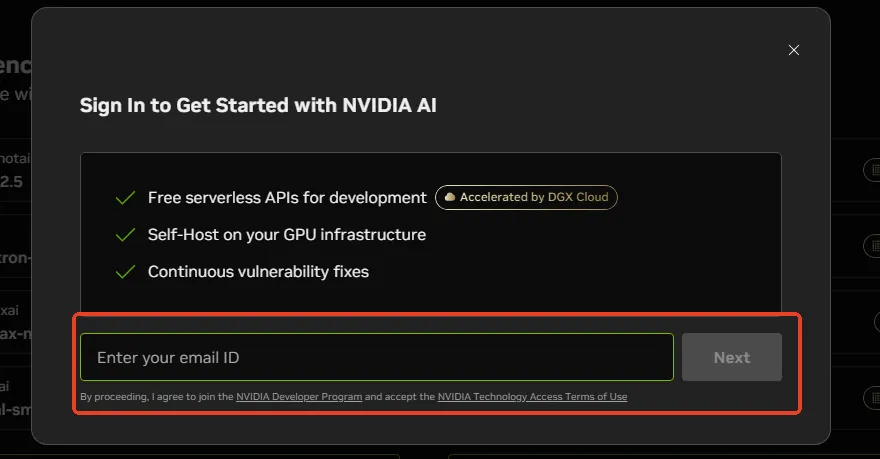Image resolution: width=880 pixels, height=459 pixels.
Task: Close the NVIDIA sign-in dialog
Action: 794,50
